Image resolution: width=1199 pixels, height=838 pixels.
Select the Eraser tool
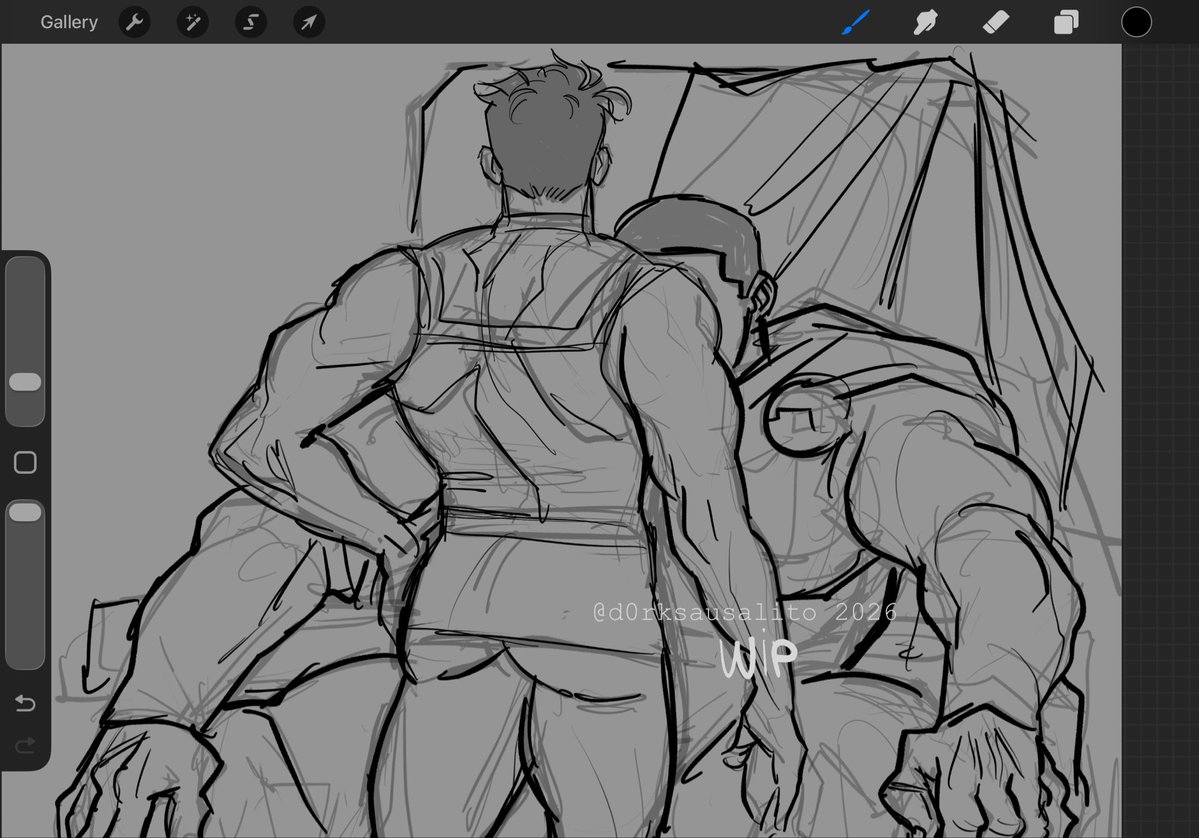pos(995,21)
